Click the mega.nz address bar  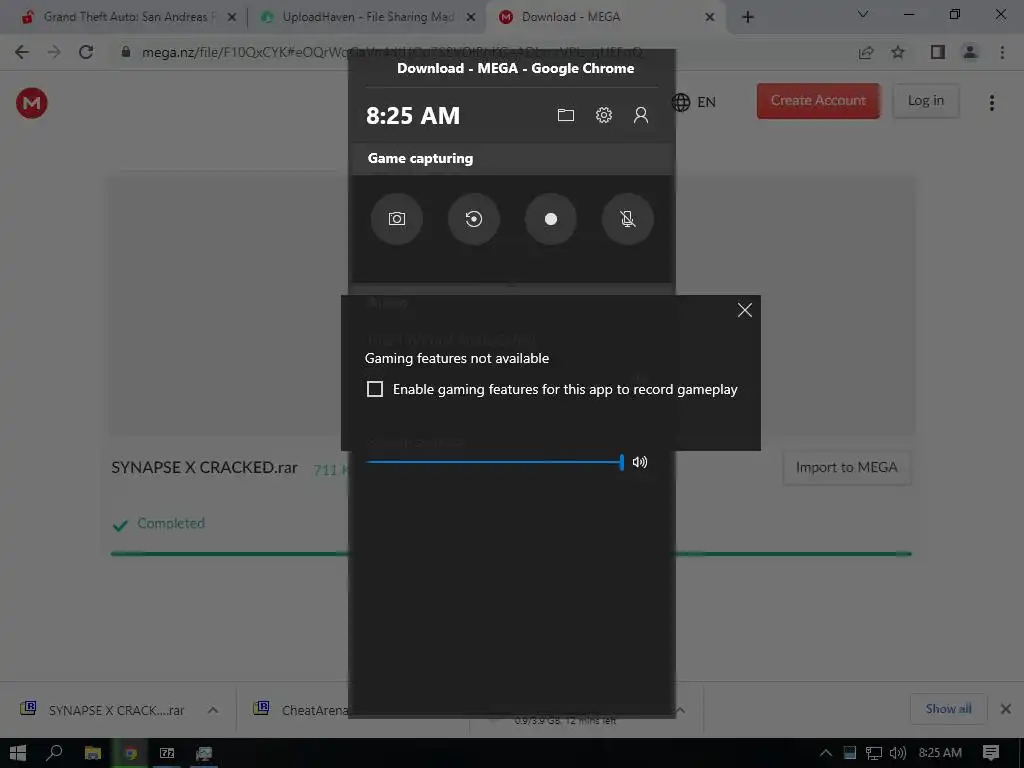(392, 52)
